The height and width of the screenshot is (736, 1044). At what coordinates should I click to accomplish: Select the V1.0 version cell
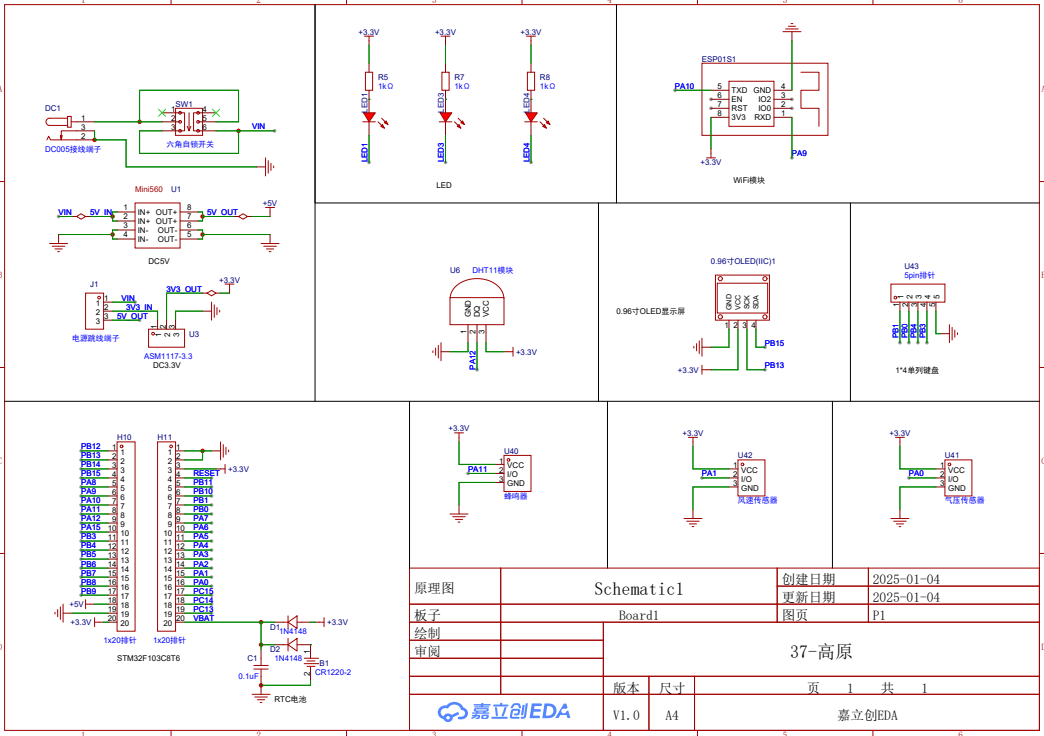pyautogui.click(x=626, y=715)
